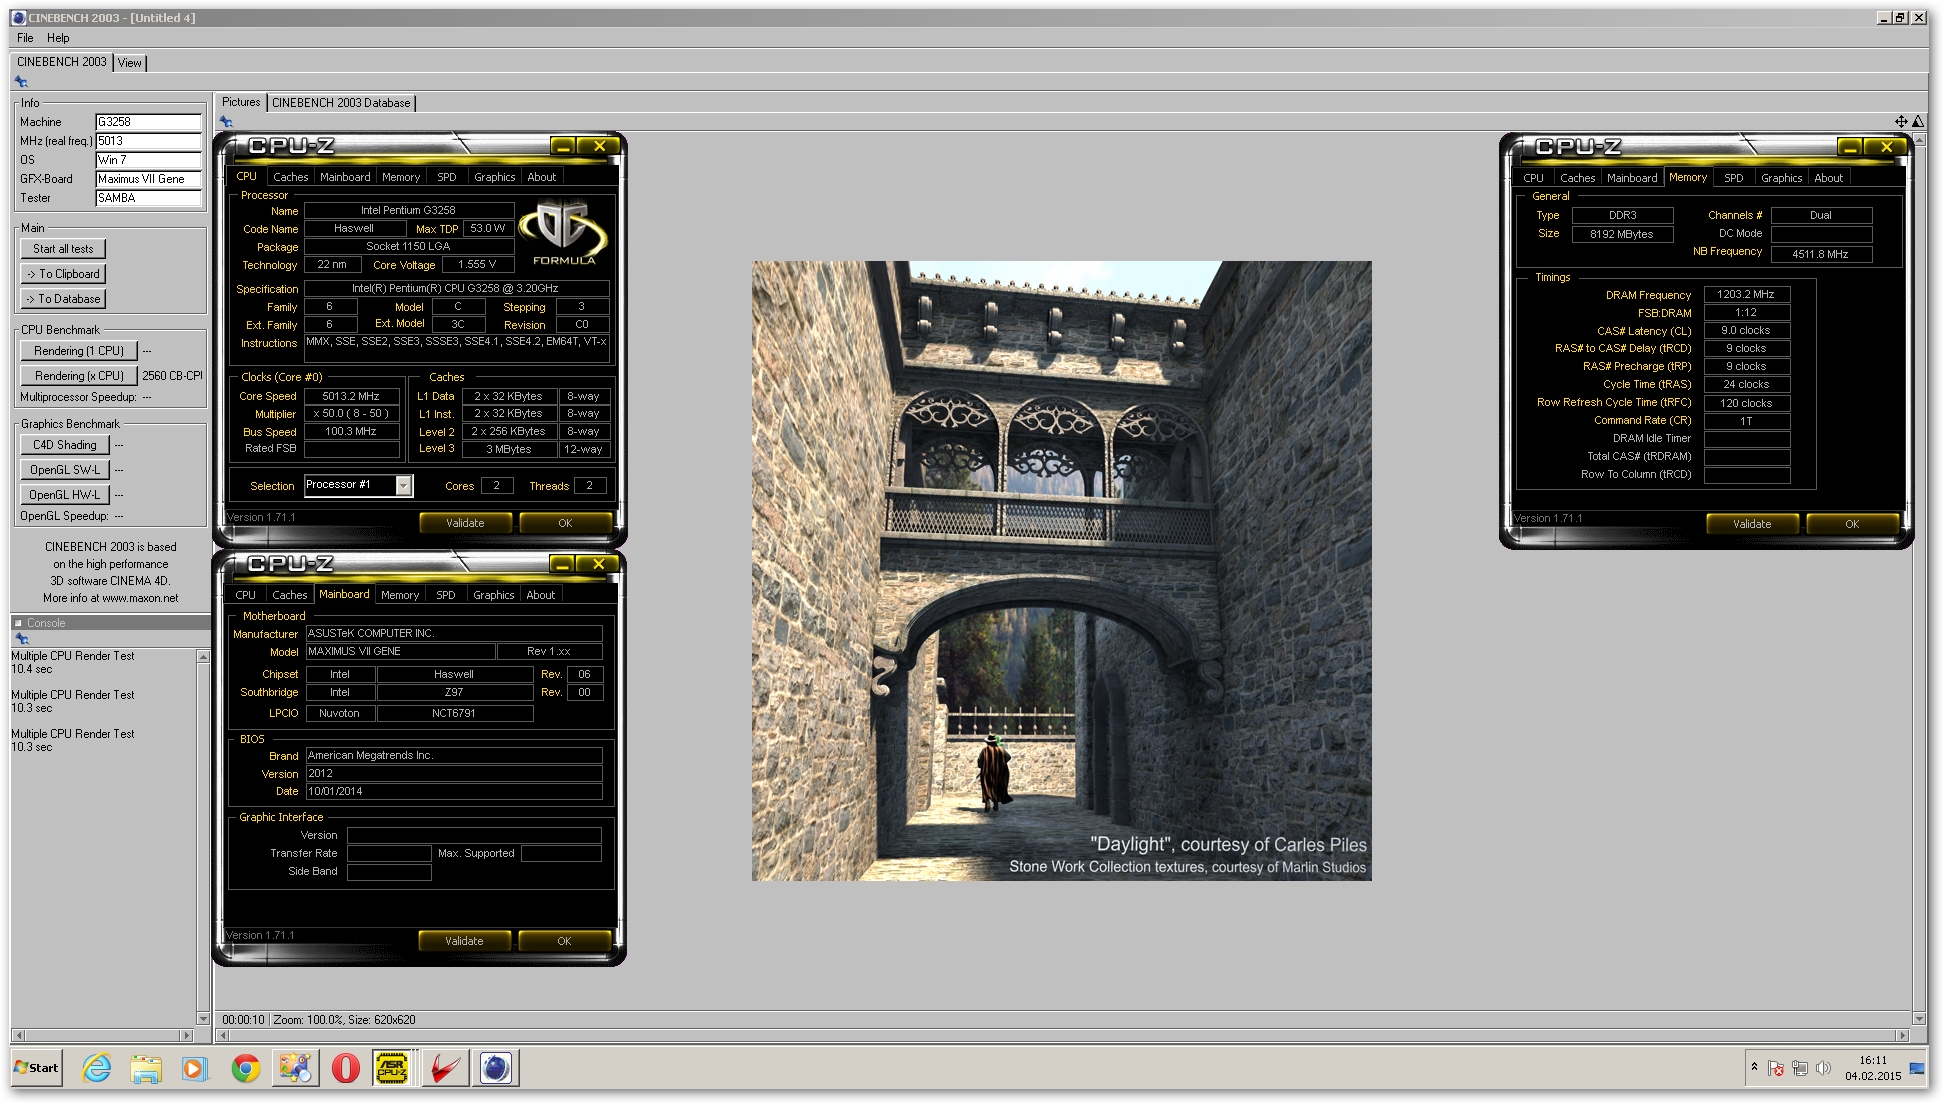Screen dimensions: 1943x1103
Task: Run Rendering (x CPU) benchmark
Action: (x=79, y=376)
